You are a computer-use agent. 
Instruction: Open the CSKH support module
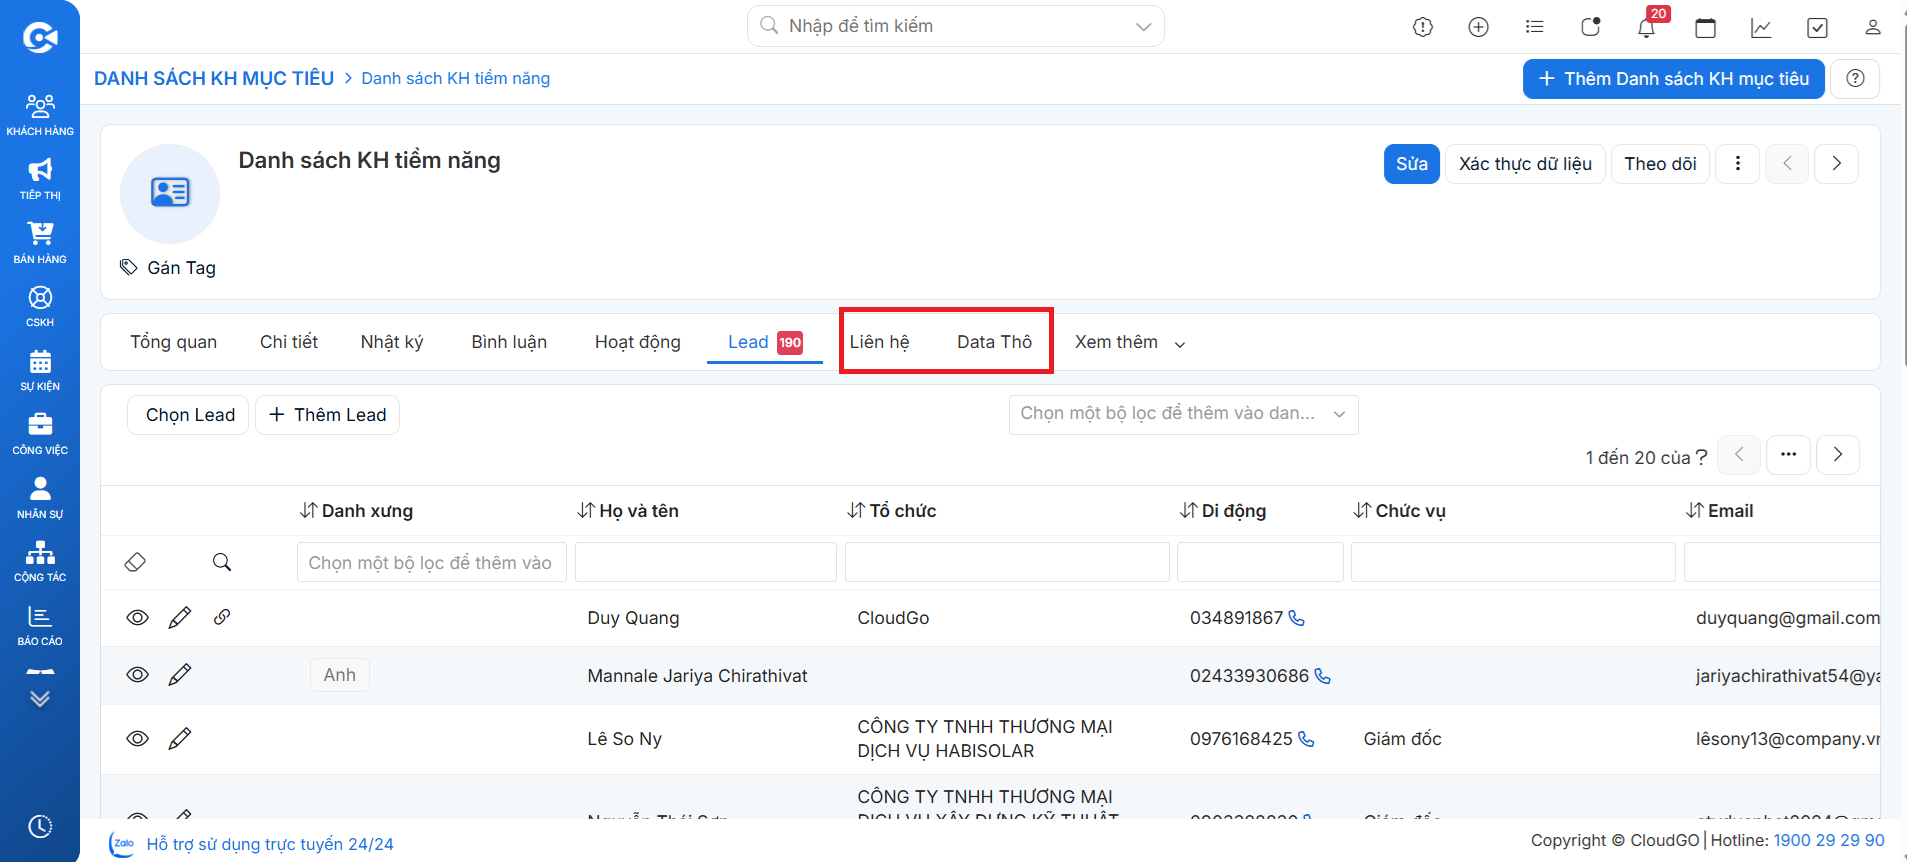(40, 306)
